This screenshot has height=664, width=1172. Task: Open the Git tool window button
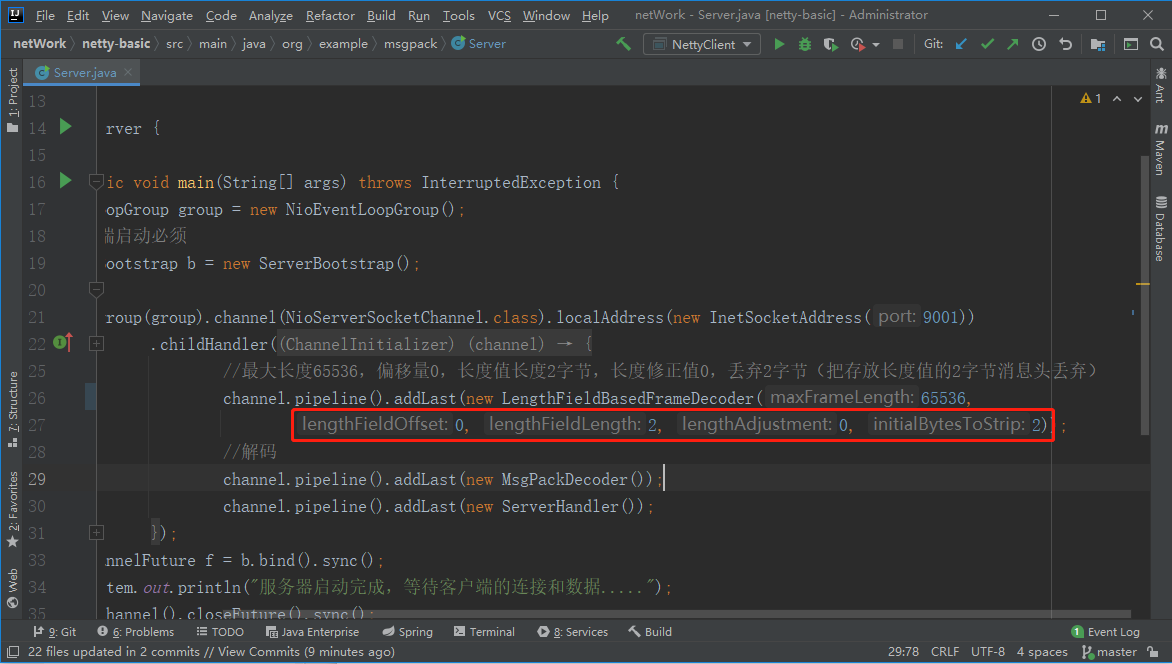coord(55,632)
